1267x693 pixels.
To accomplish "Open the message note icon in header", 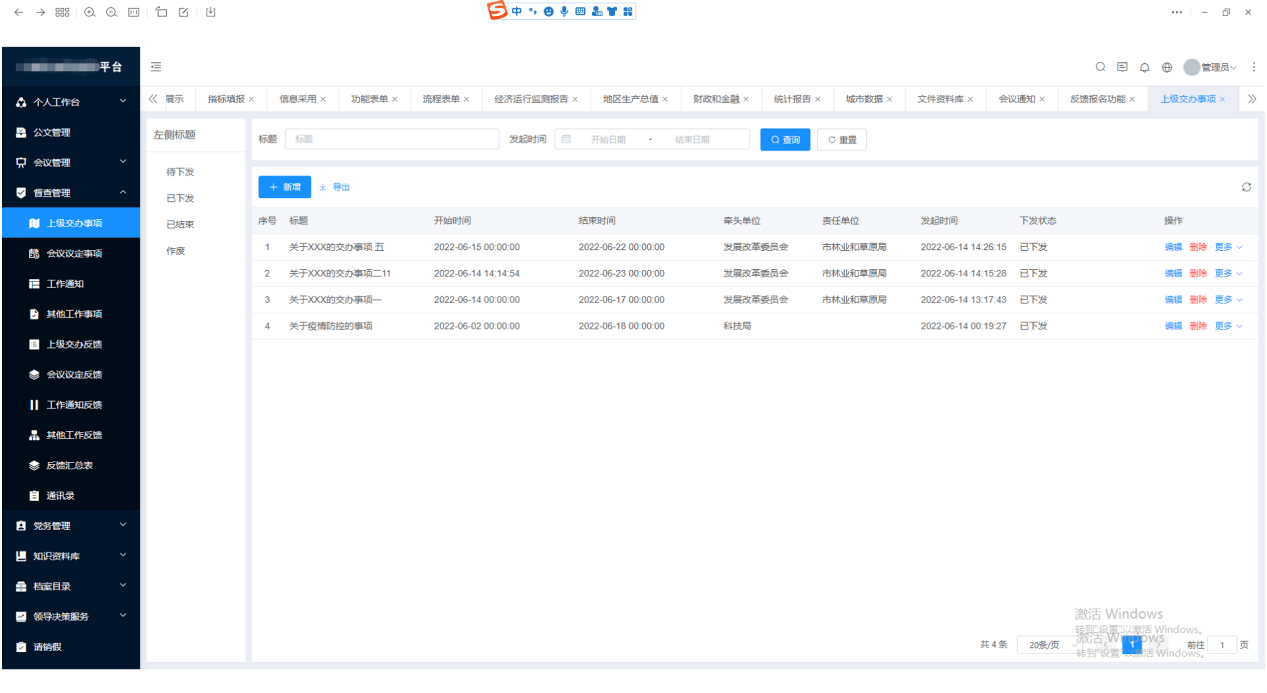I will click(1122, 67).
